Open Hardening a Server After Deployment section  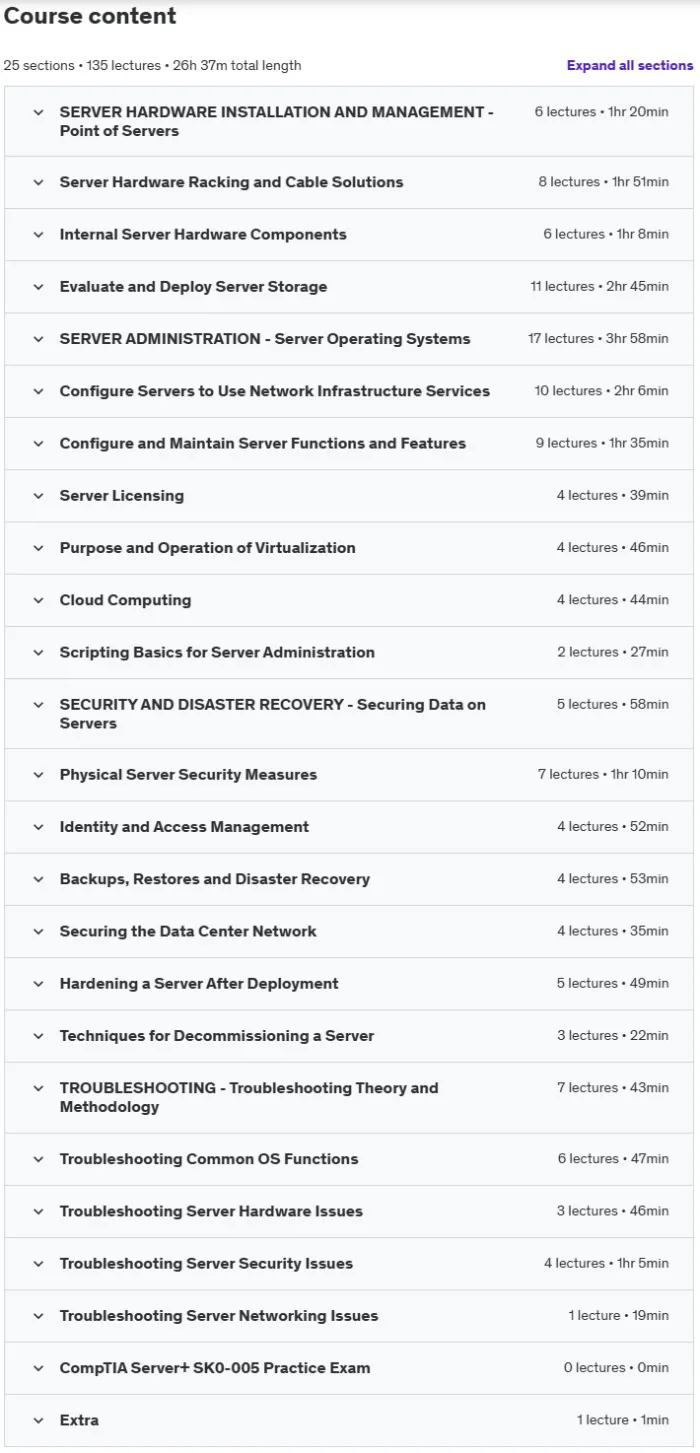349,984
